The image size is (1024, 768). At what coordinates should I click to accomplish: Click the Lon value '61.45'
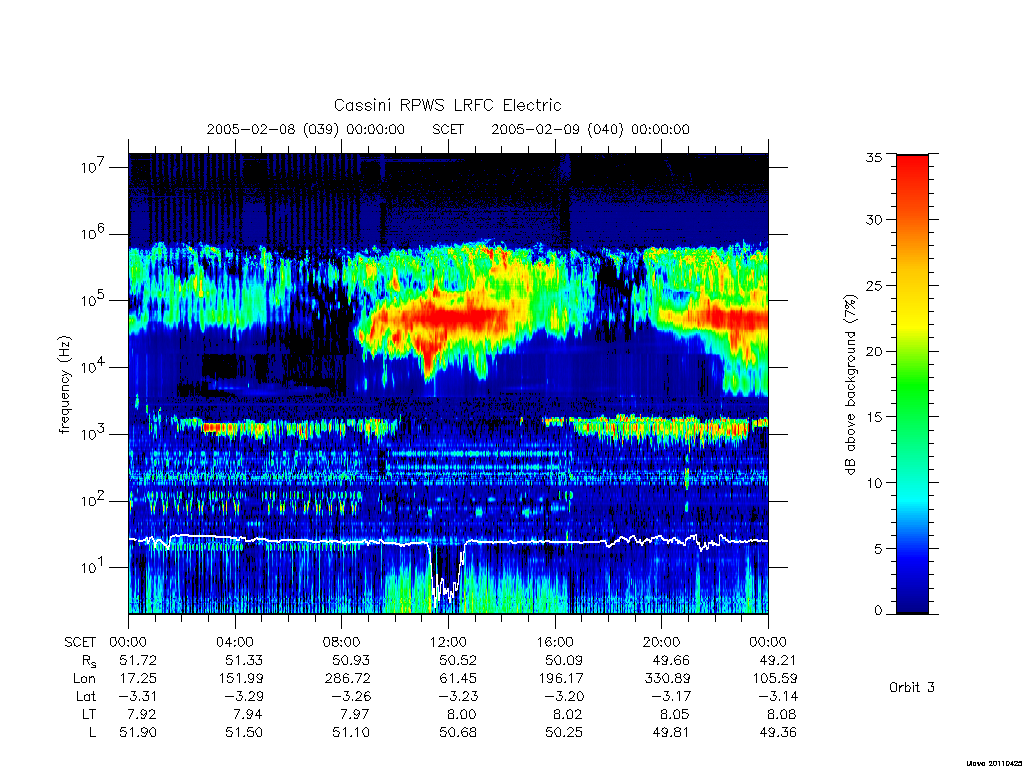click(458, 679)
